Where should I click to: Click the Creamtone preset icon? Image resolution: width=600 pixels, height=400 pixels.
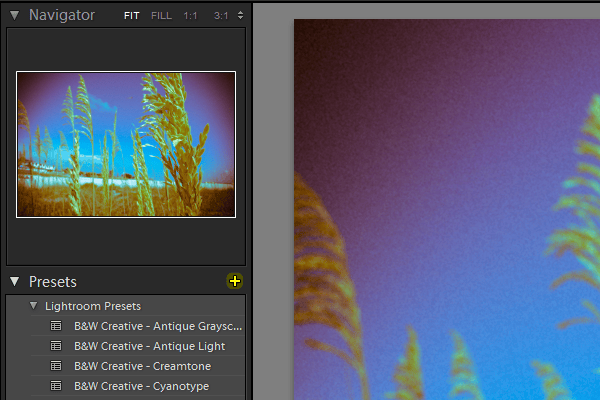coord(56,366)
